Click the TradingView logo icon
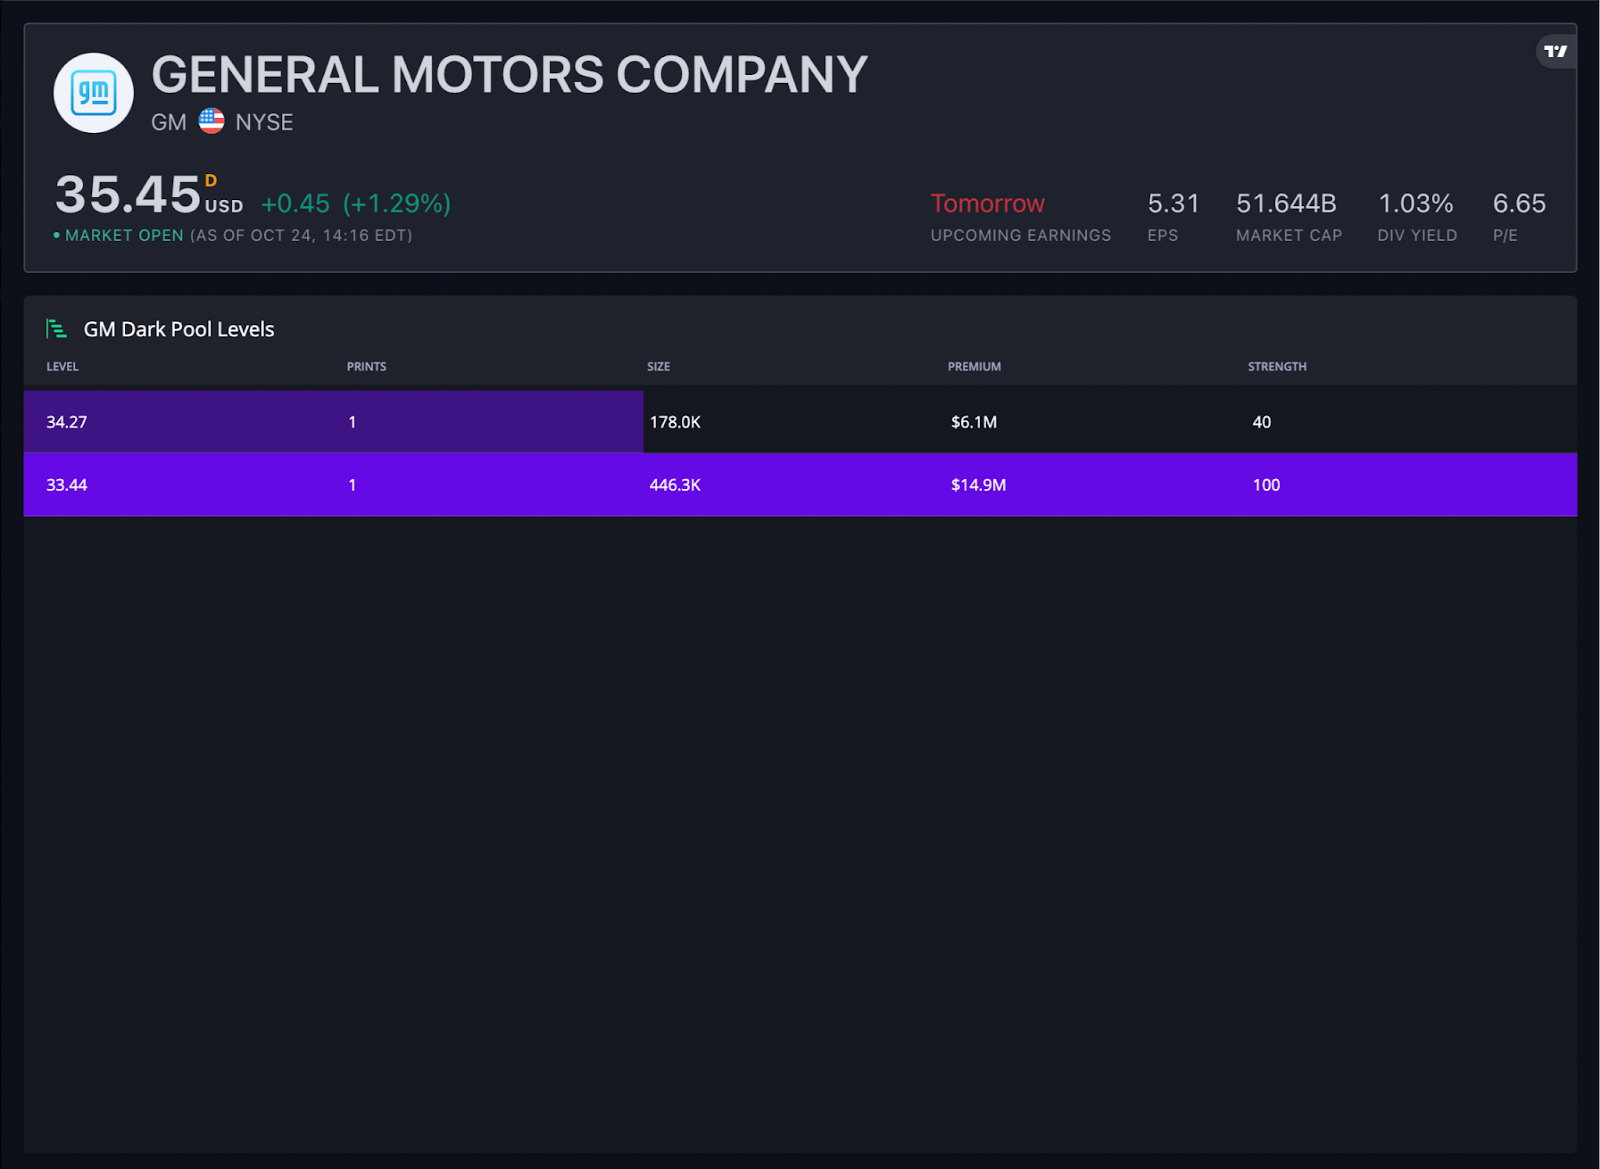1600x1169 pixels. coord(1555,51)
